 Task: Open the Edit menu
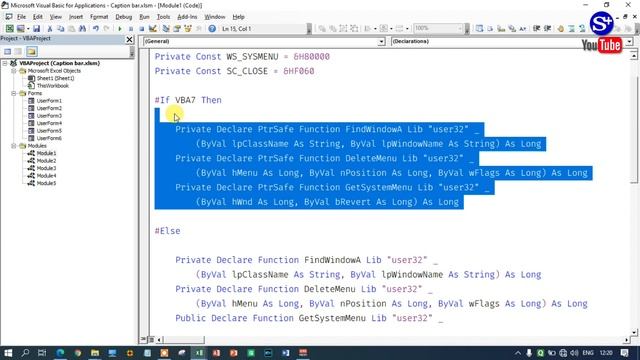pyautogui.click(x=38, y=17)
